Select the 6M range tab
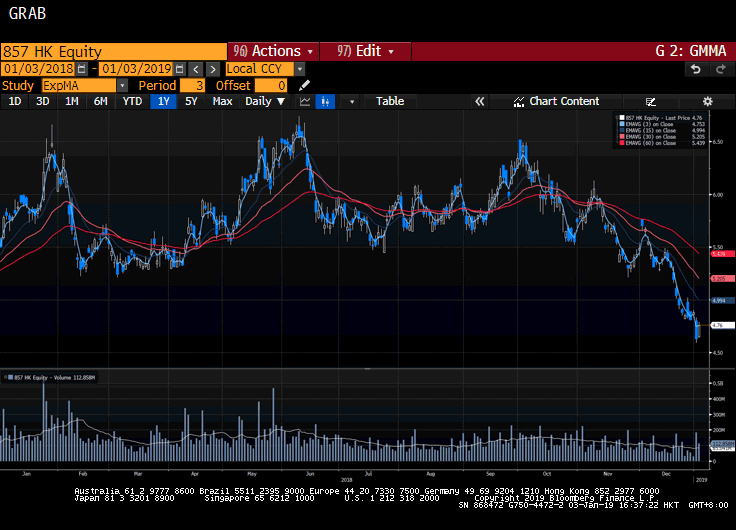 (x=100, y=101)
